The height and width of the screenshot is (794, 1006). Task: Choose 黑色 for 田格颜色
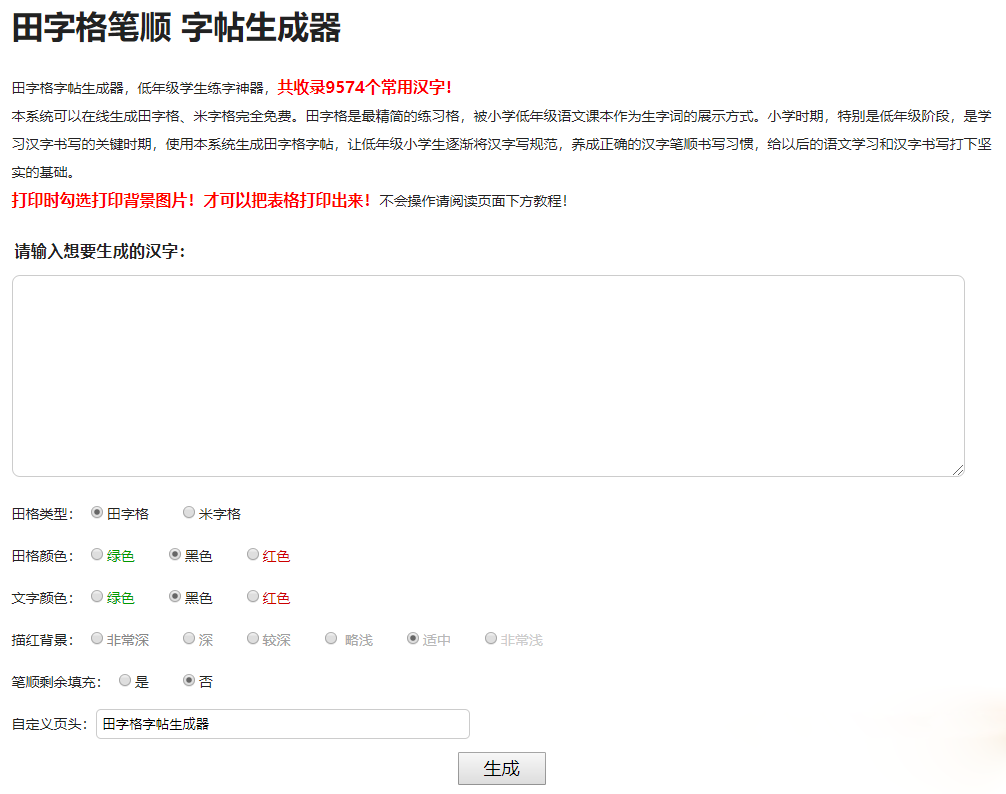[175, 555]
